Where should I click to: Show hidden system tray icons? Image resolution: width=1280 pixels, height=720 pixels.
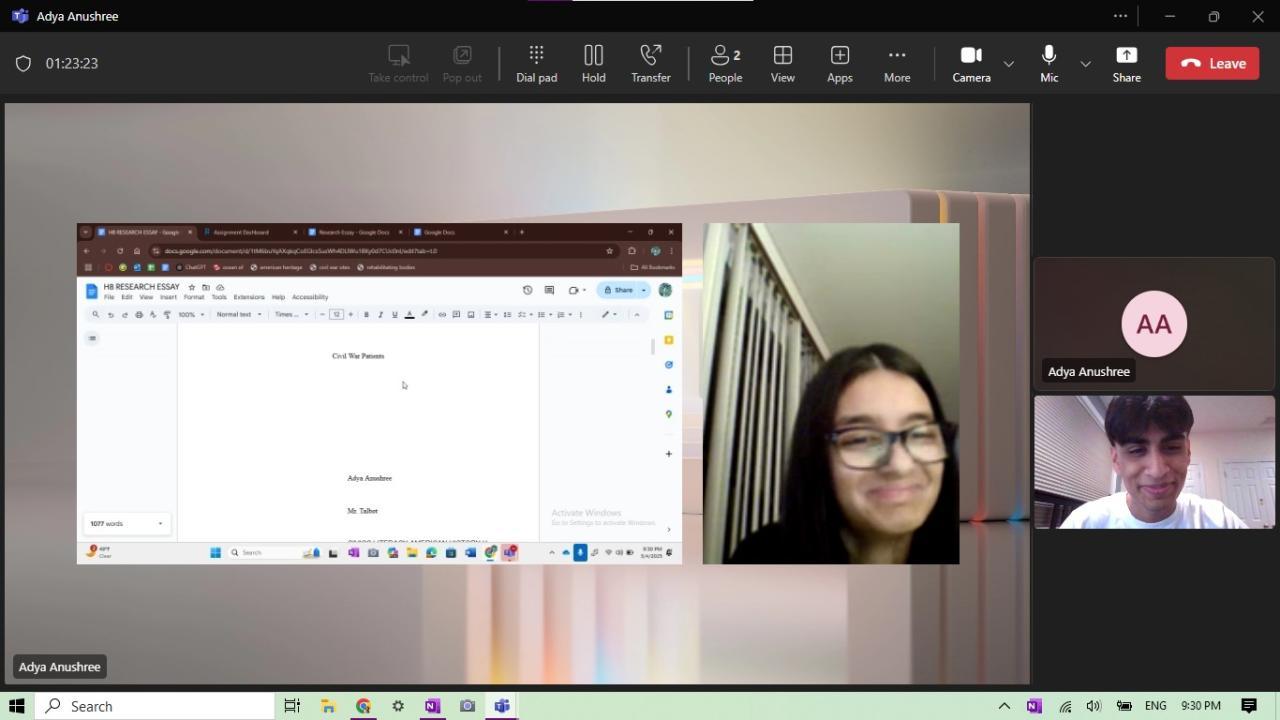click(1004, 706)
